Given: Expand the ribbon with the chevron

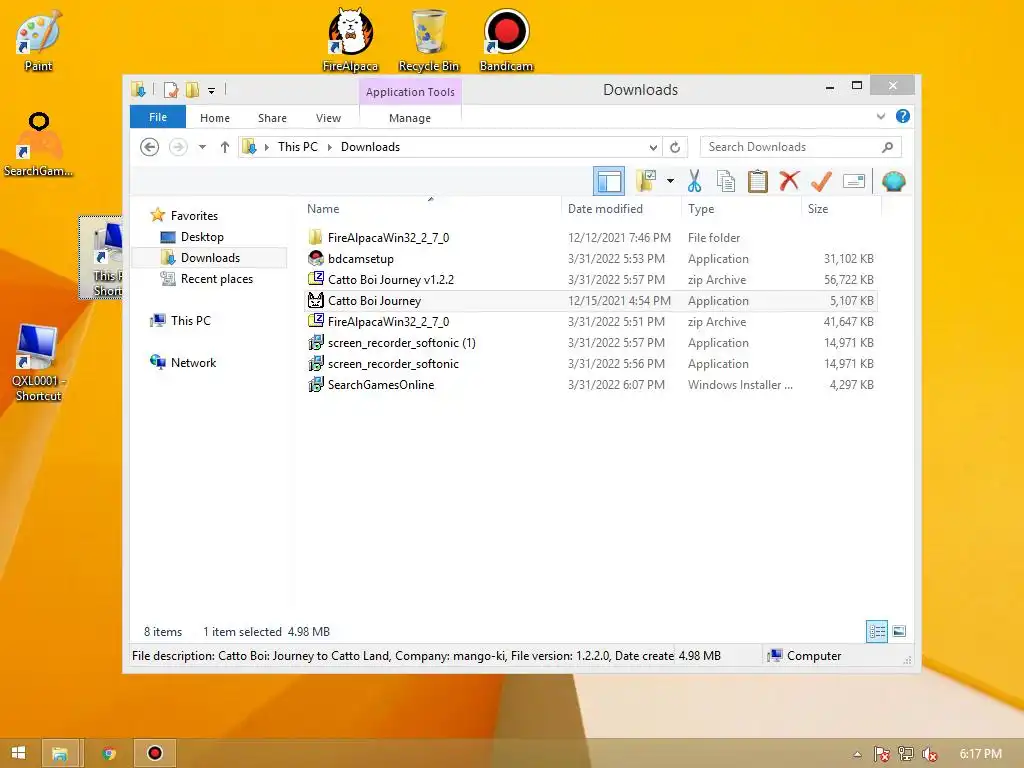Looking at the screenshot, I should tap(881, 116).
